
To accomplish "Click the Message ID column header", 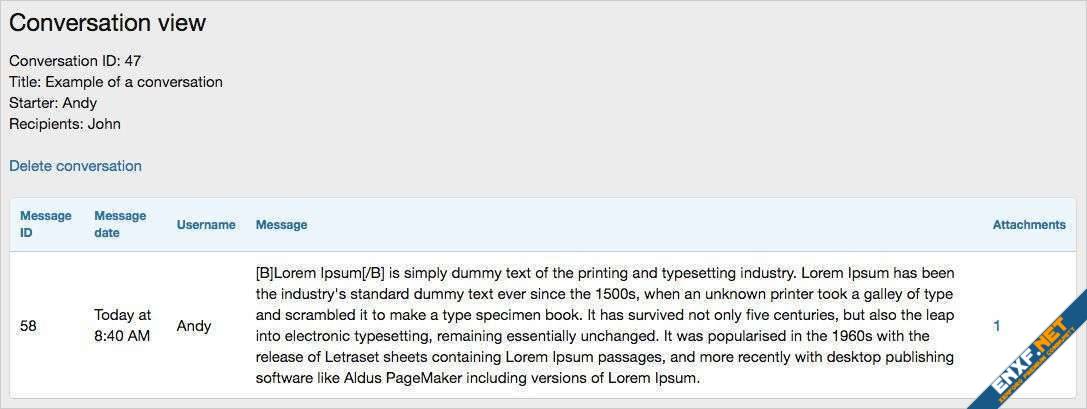I will point(45,224).
